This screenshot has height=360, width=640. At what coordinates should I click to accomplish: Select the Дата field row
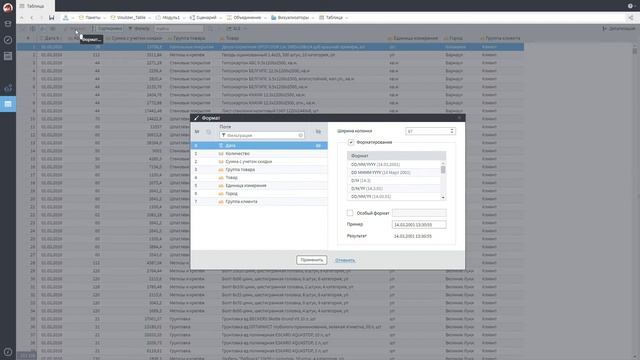point(259,145)
